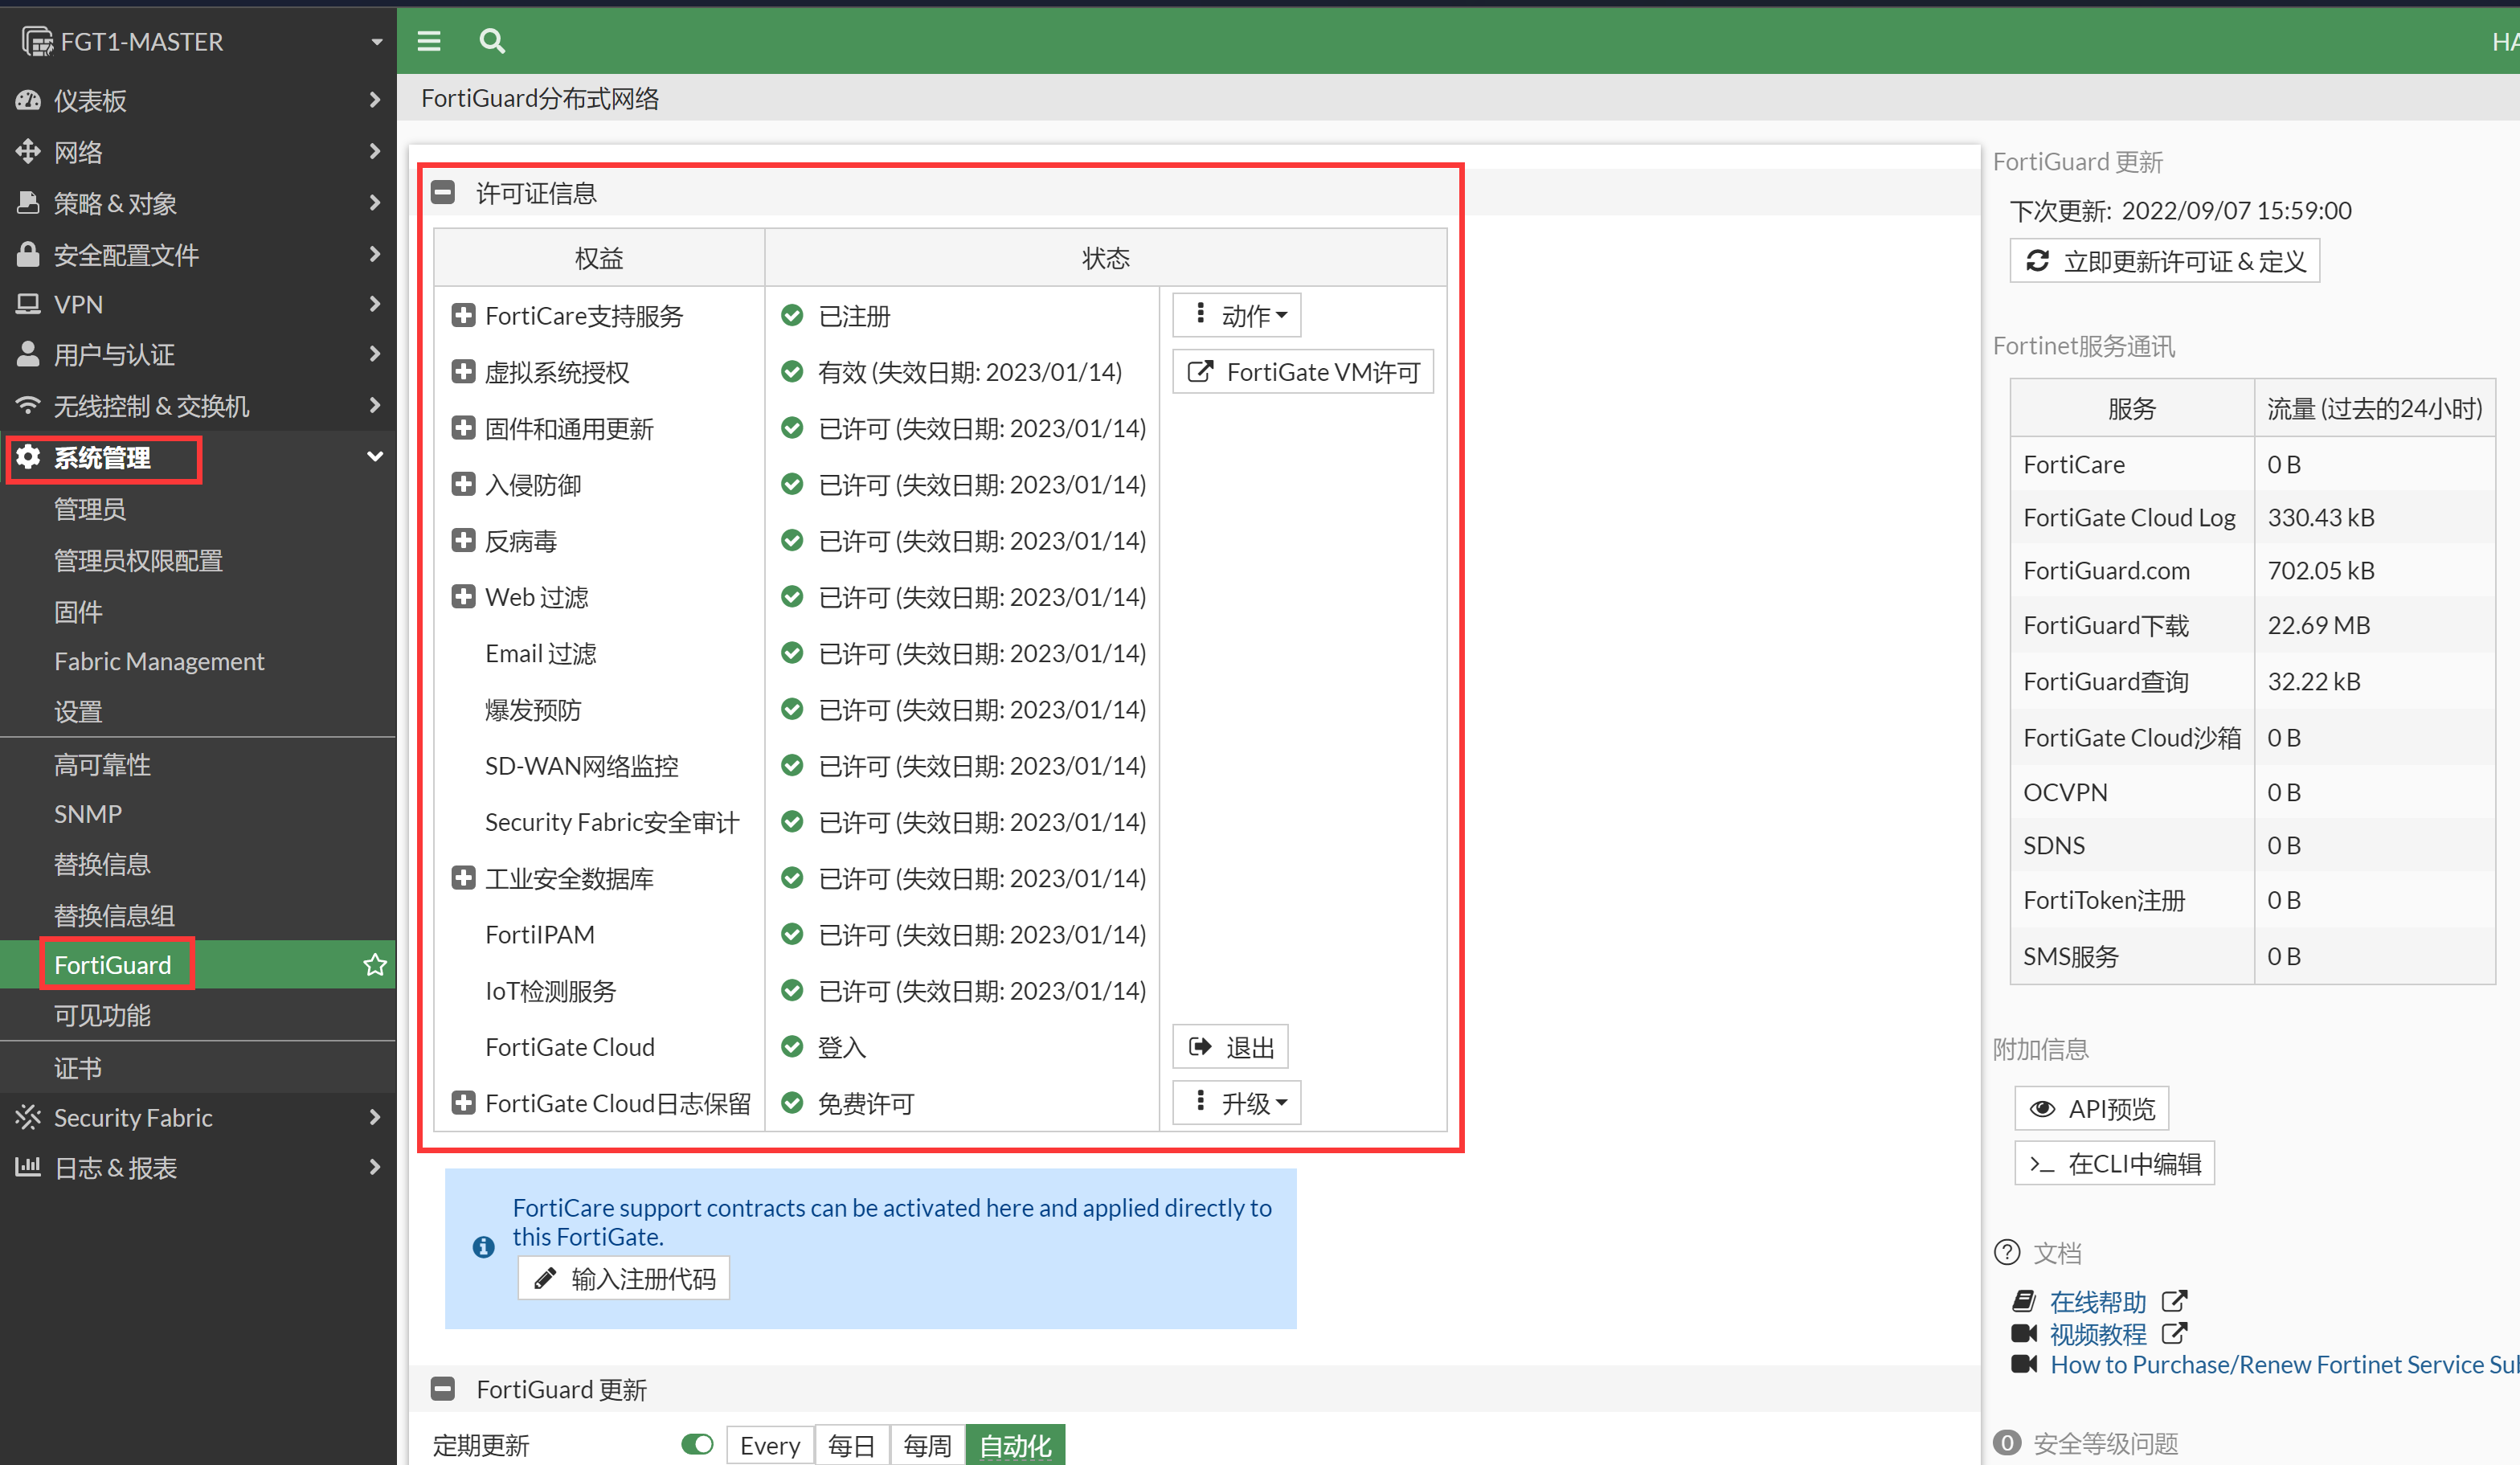
Task: Click the wifi icon beside 无线控制 & 交换机
Action: coord(28,405)
